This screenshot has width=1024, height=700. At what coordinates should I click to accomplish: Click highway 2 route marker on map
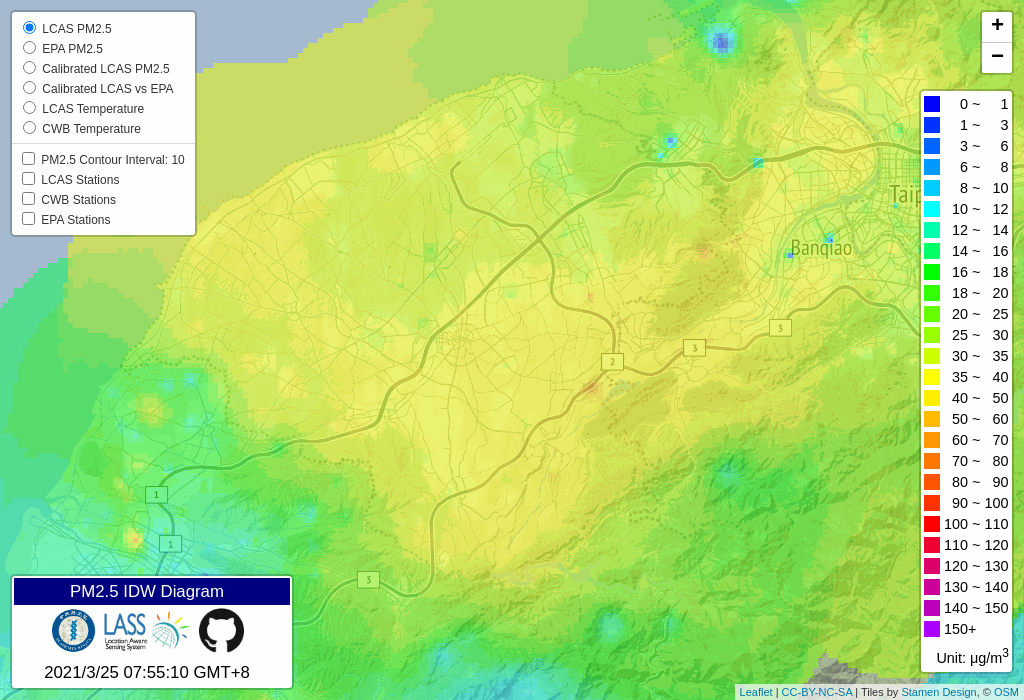pos(612,362)
